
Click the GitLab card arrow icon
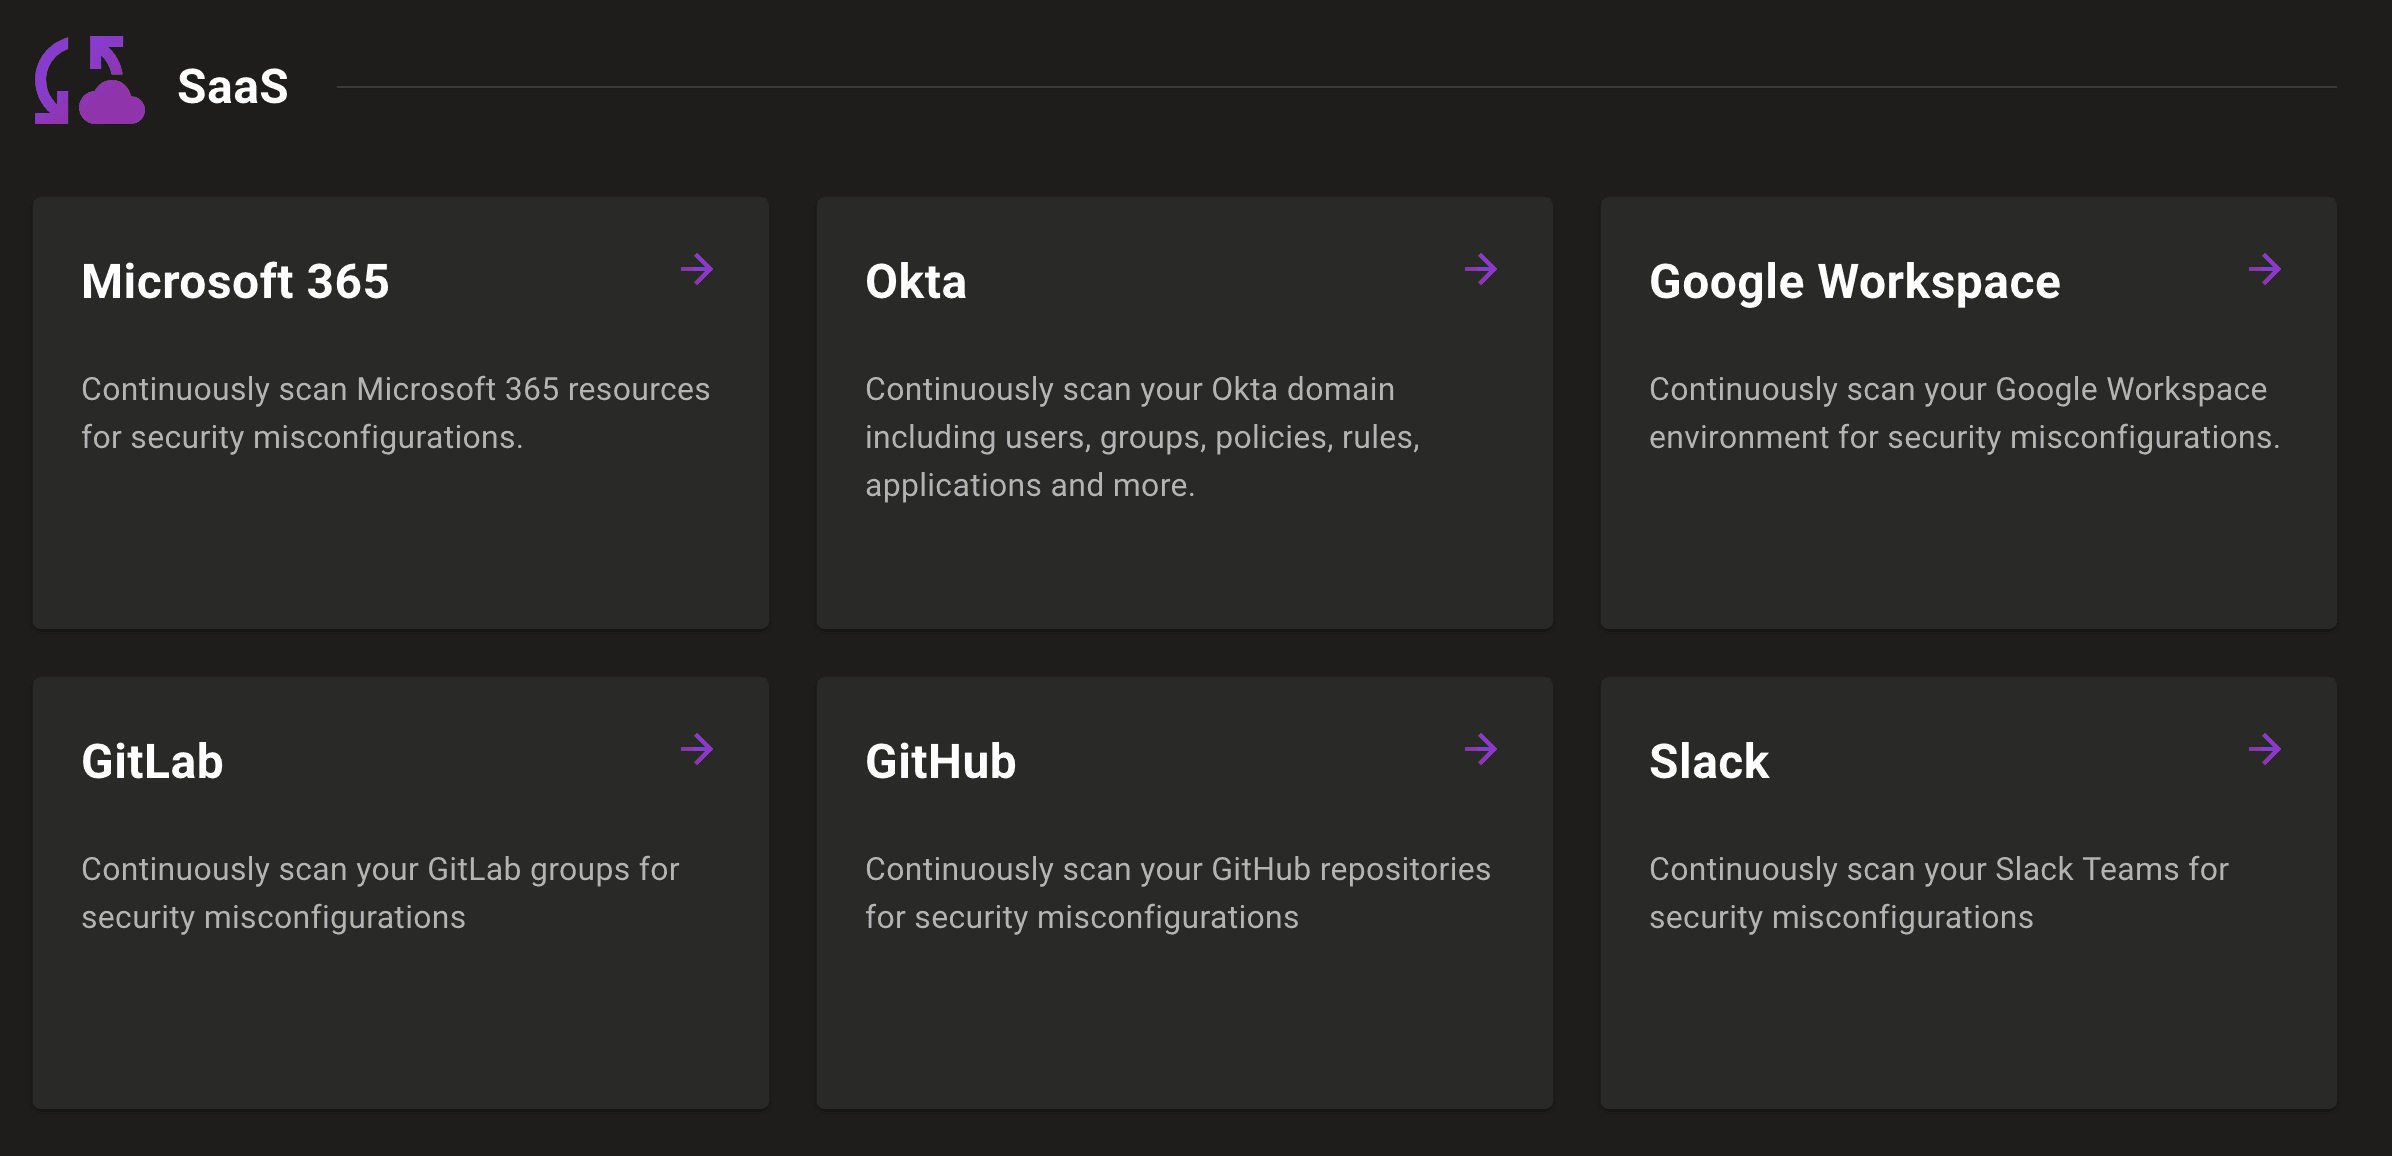coord(698,749)
